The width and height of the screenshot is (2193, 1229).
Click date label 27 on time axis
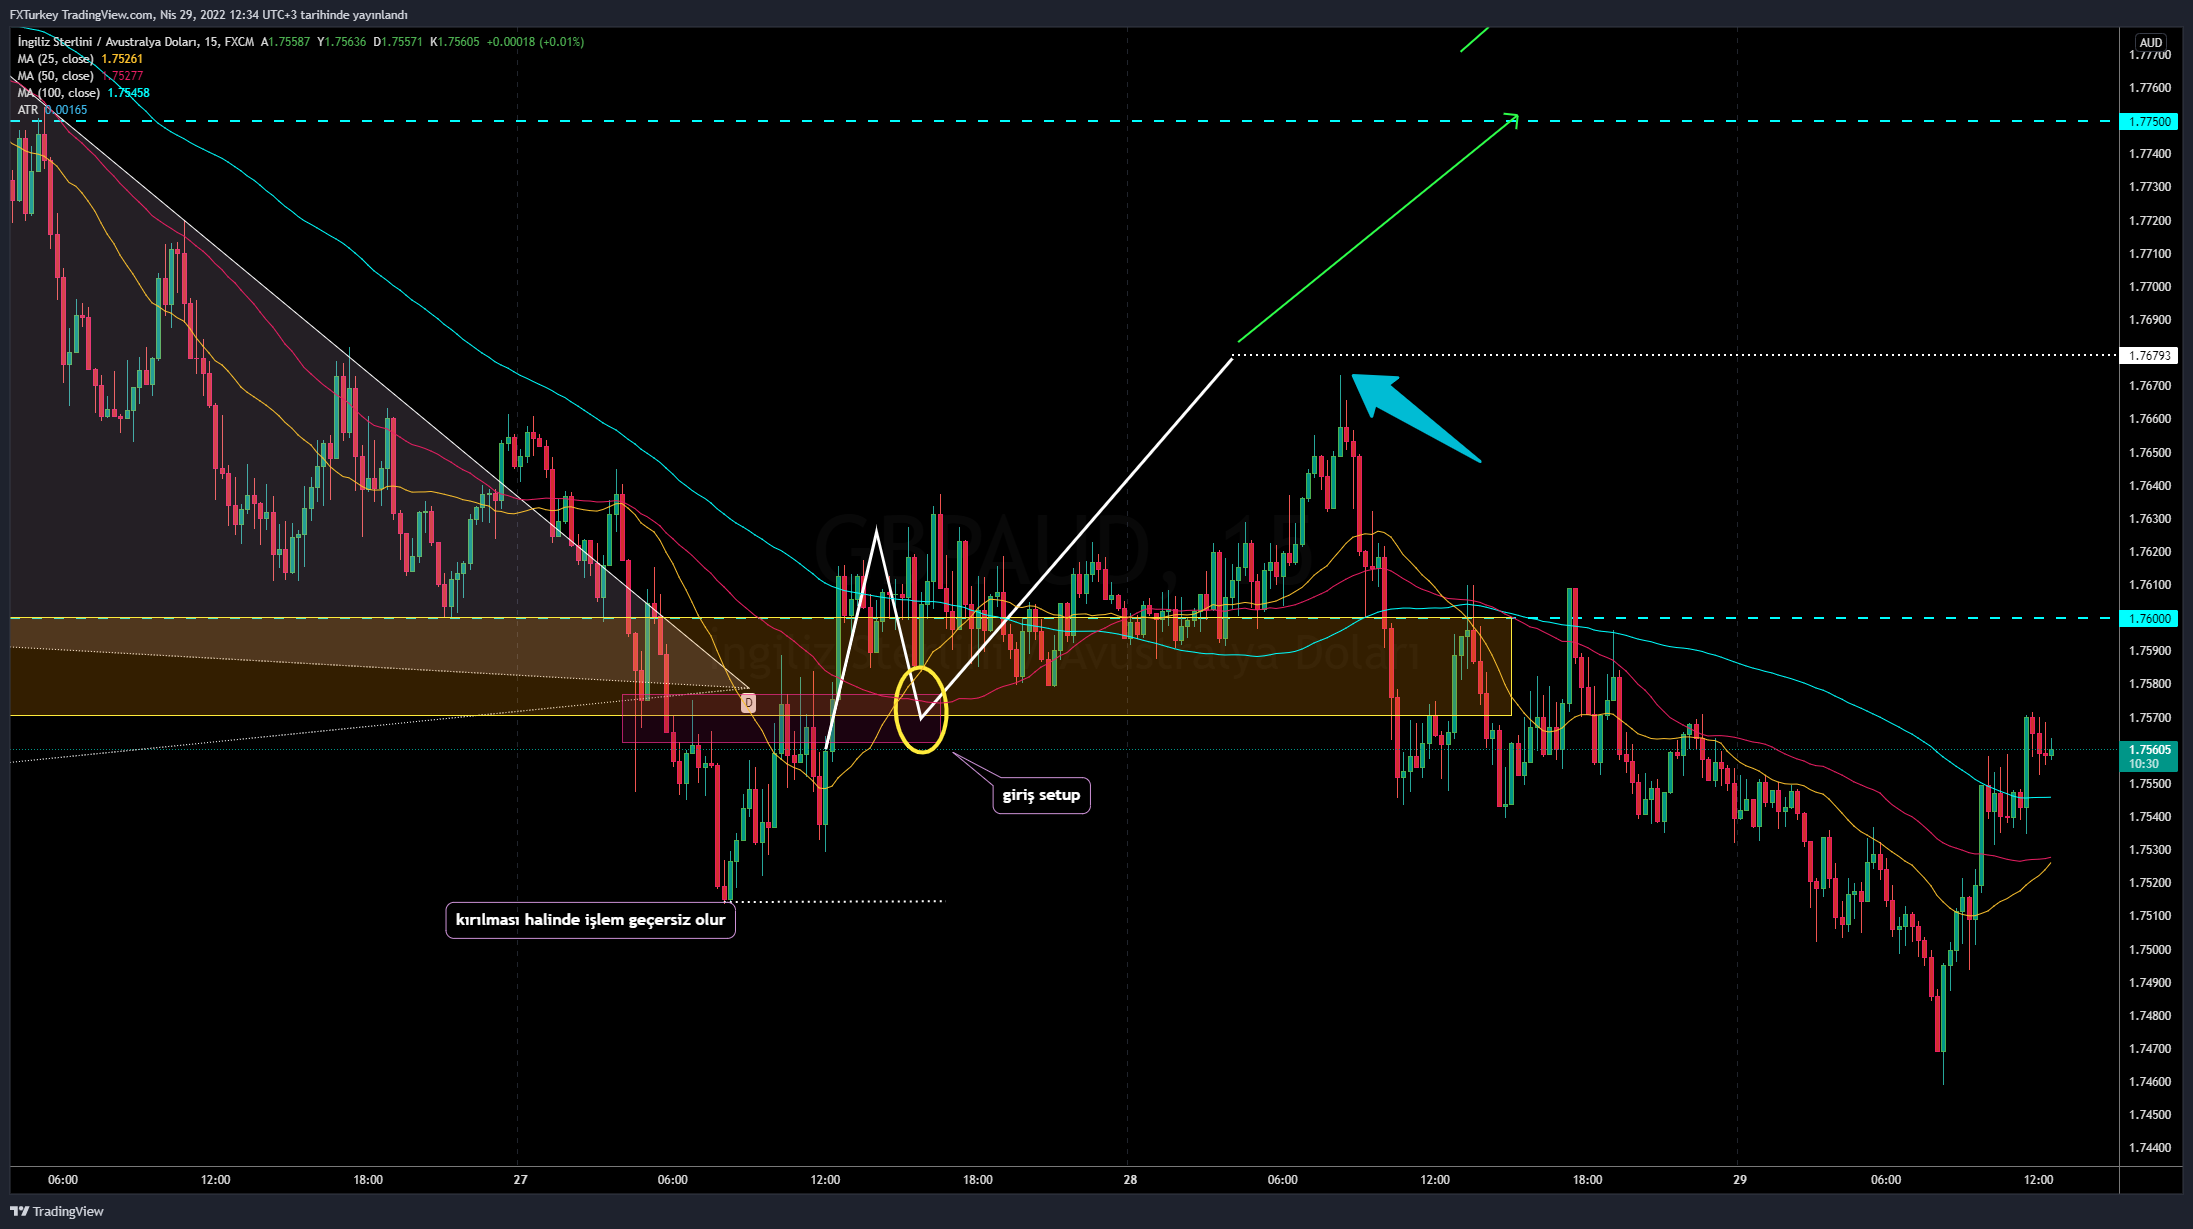coord(520,1180)
